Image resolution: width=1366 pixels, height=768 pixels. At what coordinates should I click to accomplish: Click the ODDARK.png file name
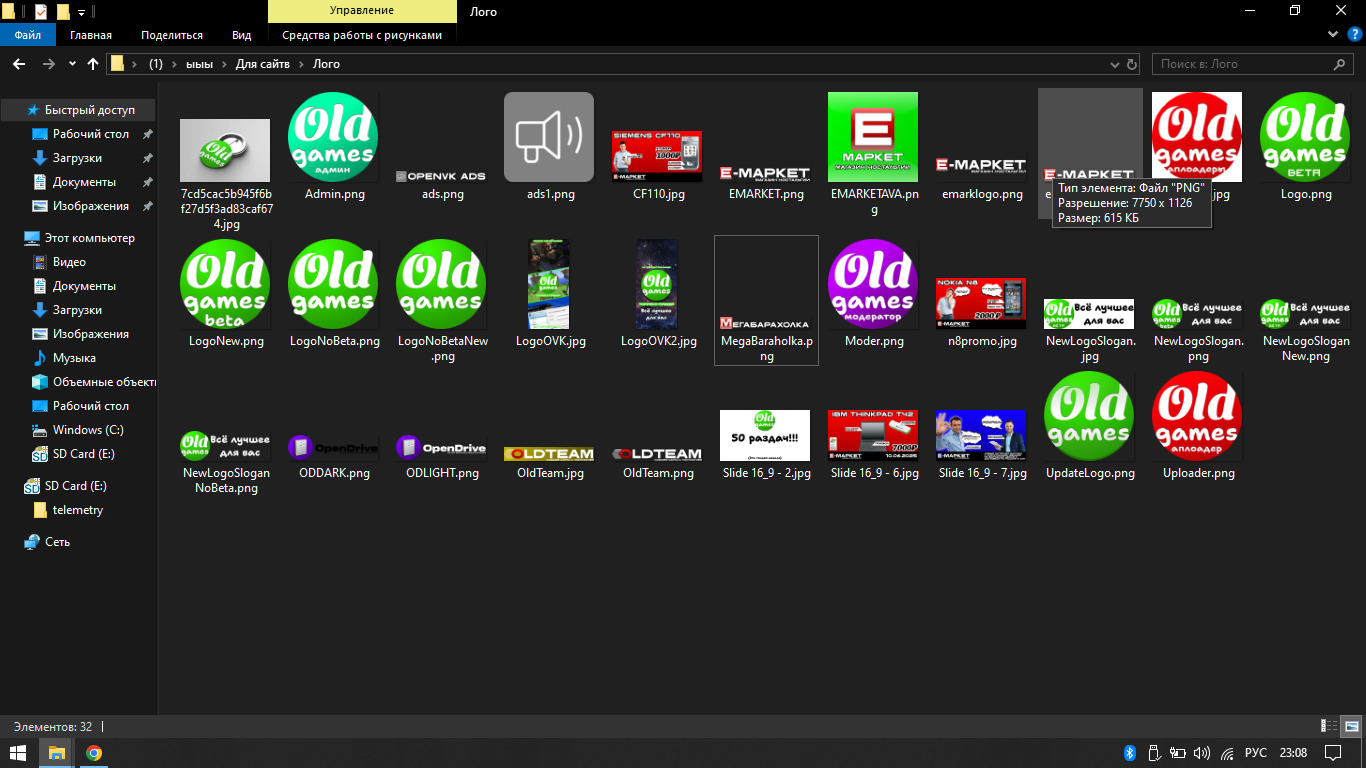pyautogui.click(x=334, y=473)
